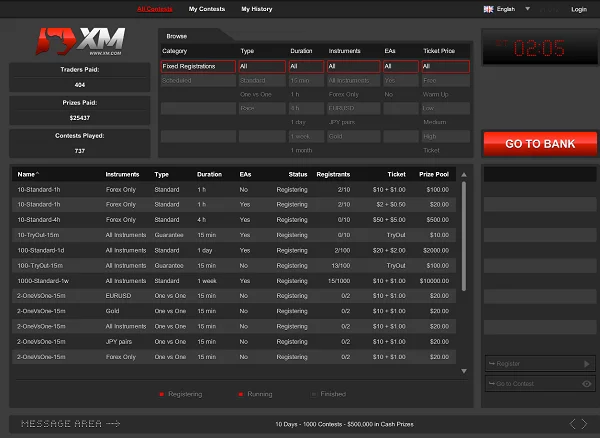Sort contests by Prize Pool column
The image size is (600, 438).
point(434,174)
